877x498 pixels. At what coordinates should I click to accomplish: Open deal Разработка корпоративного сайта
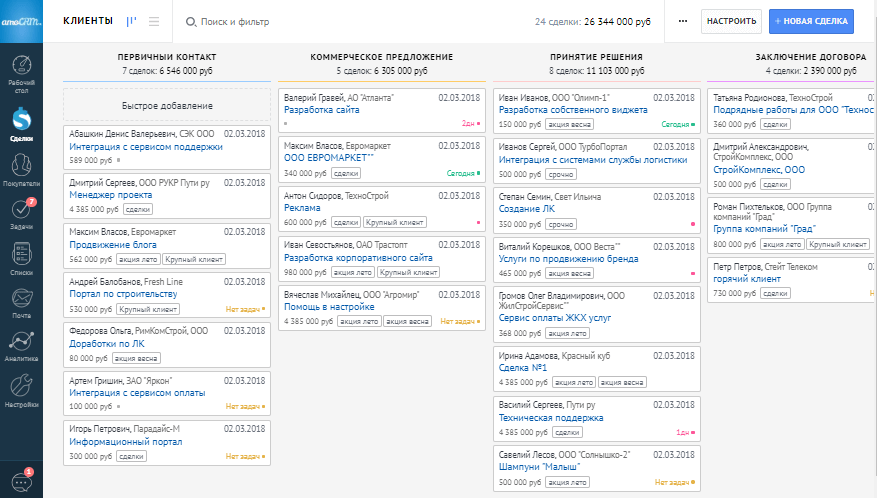coord(358,258)
